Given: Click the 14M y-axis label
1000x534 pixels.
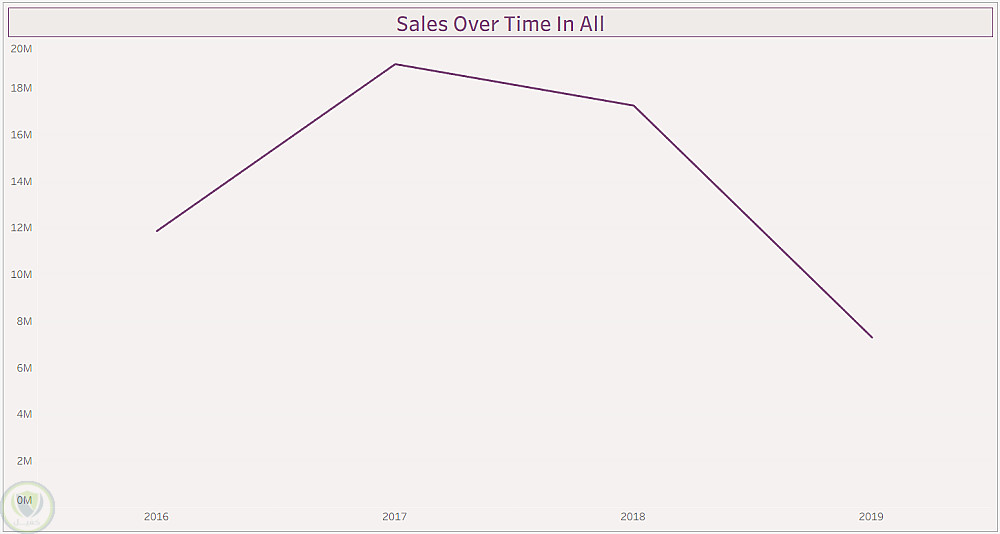Looking at the screenshot, I should point(21,181).
